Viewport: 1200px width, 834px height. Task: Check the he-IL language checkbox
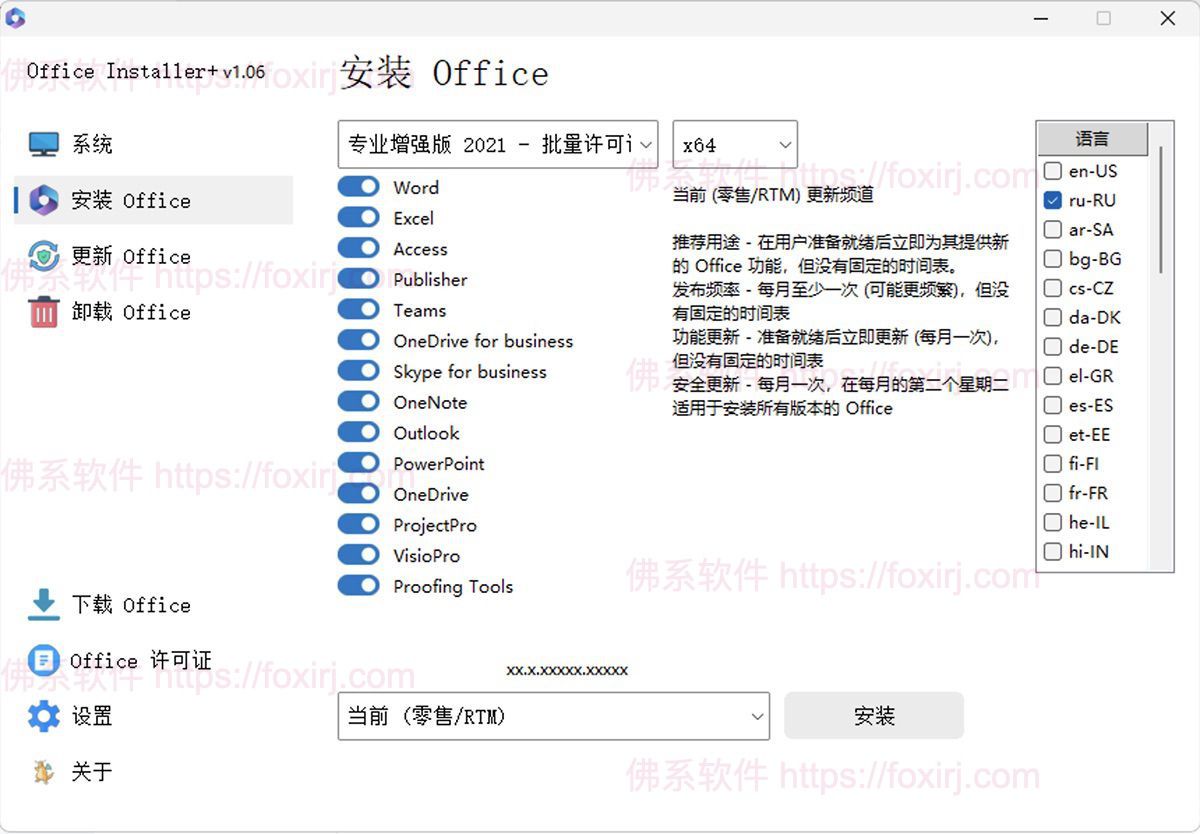1052,522
